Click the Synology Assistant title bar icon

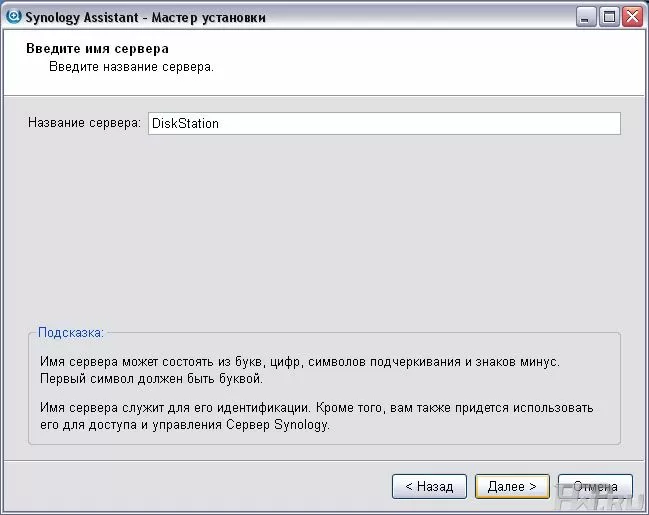point(13,17)
